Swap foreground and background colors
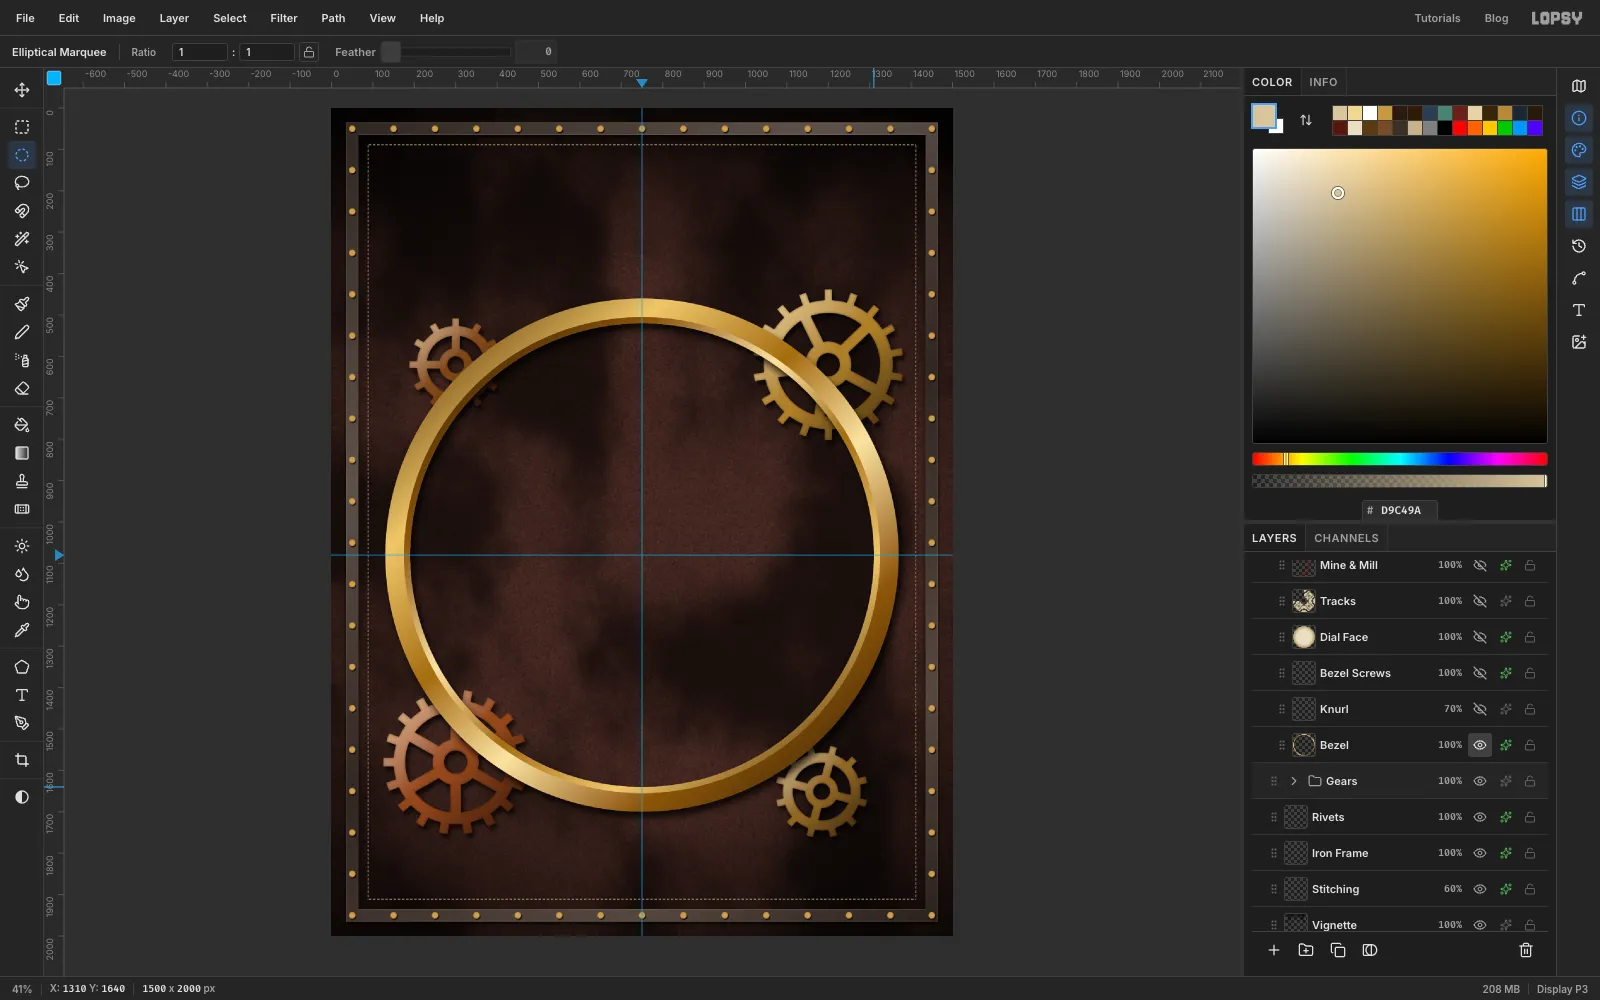 [x=1306, y=120]
